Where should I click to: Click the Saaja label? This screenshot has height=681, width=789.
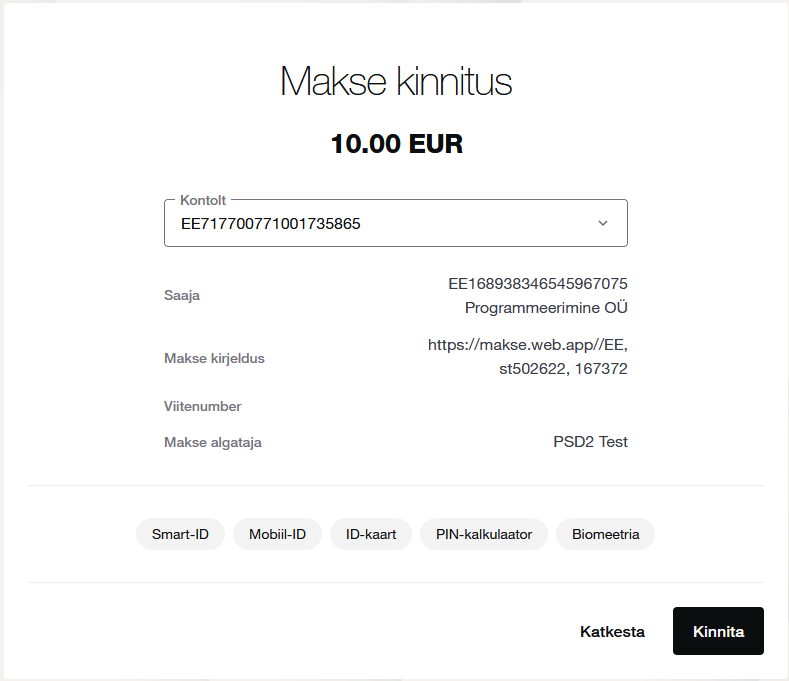(x=181, y=296)
